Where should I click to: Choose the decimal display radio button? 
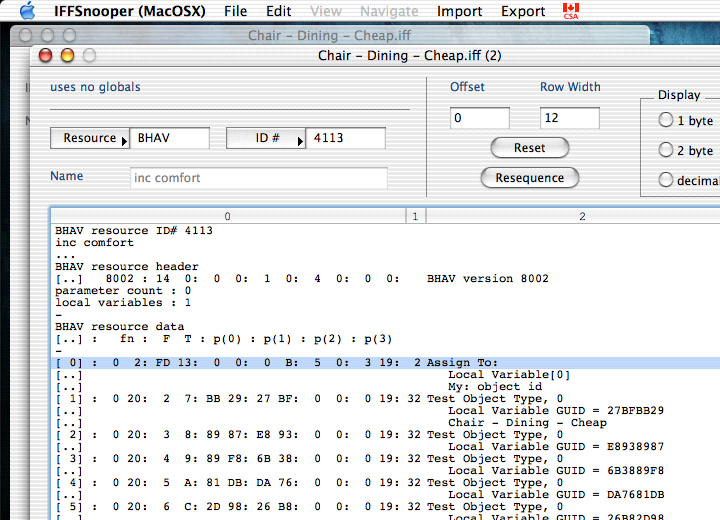point(666,181)
